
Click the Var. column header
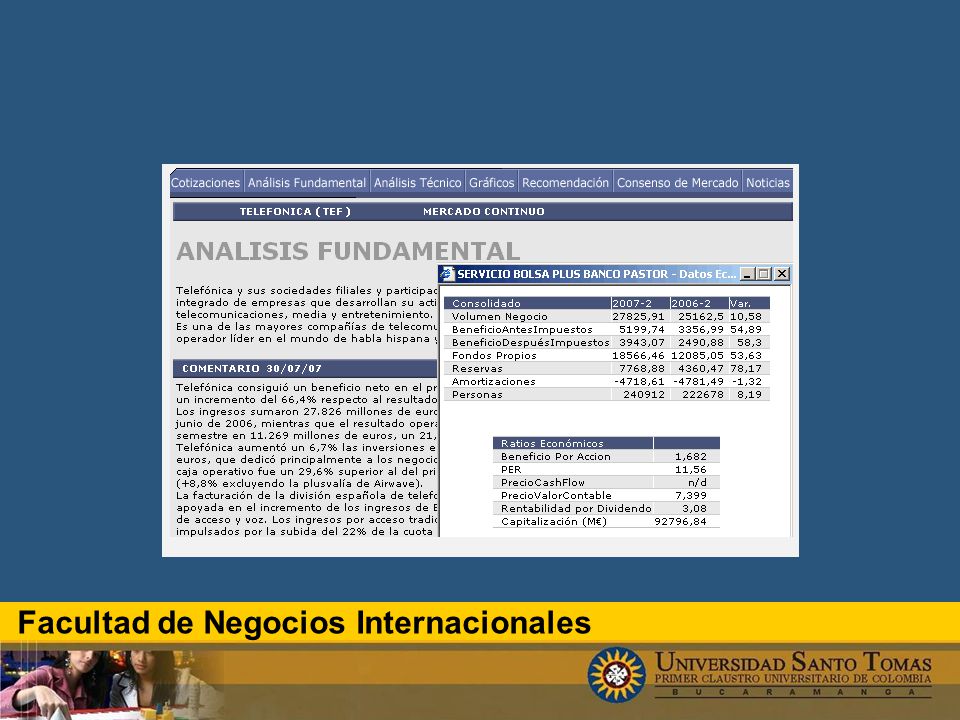749,303
